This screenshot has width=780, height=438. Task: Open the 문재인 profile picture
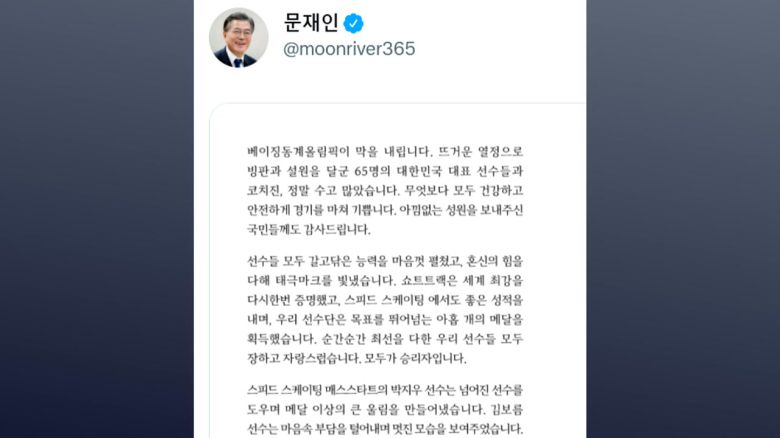click(238, 38)
